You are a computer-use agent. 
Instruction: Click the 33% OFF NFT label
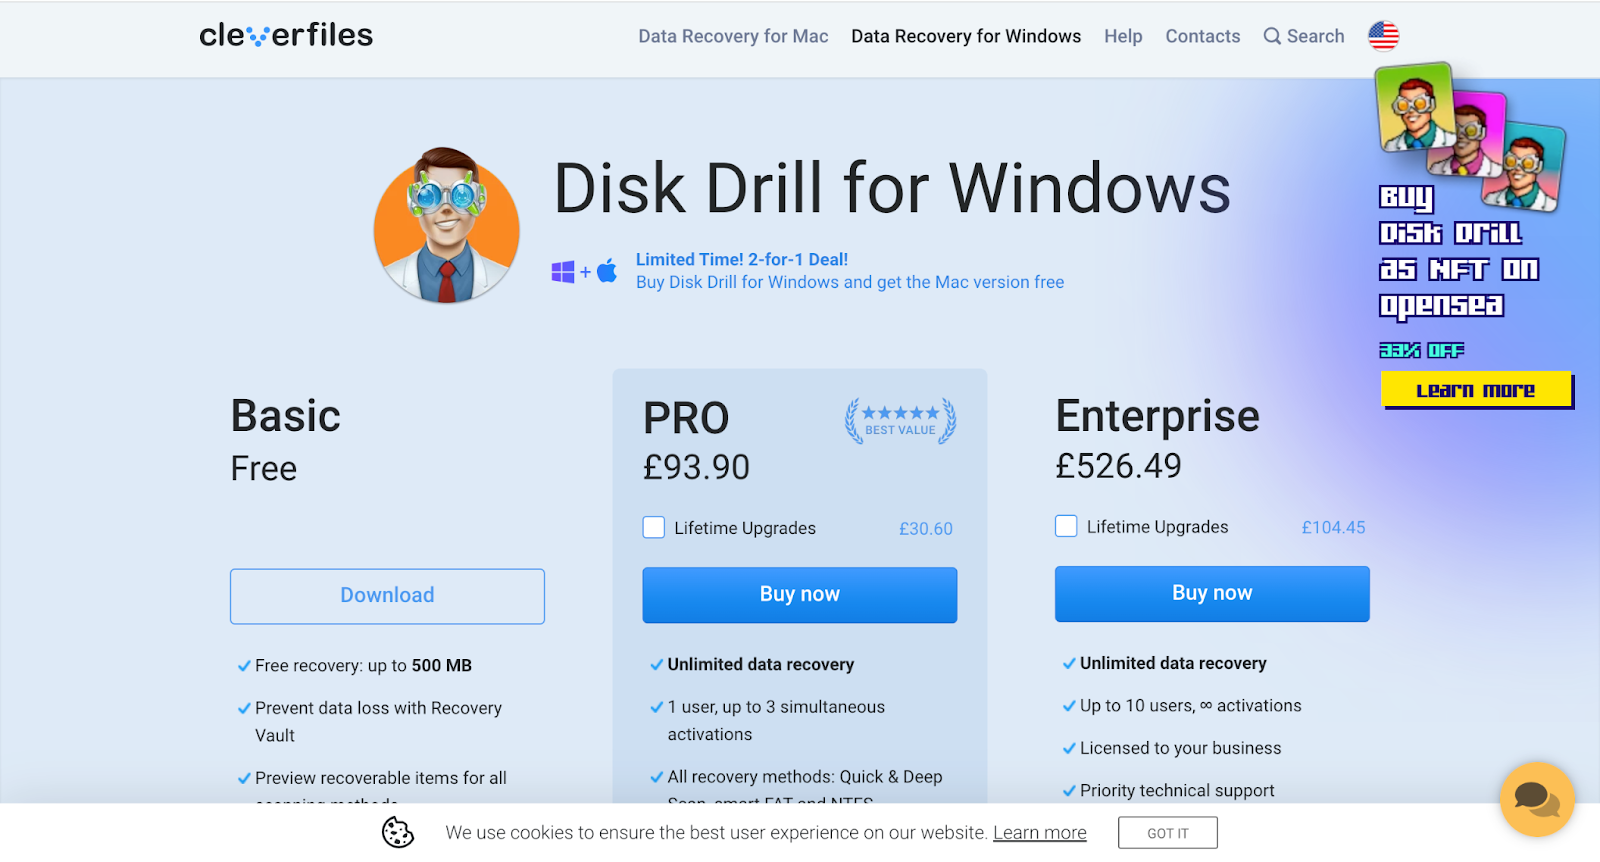click(x=1422, y=350)
